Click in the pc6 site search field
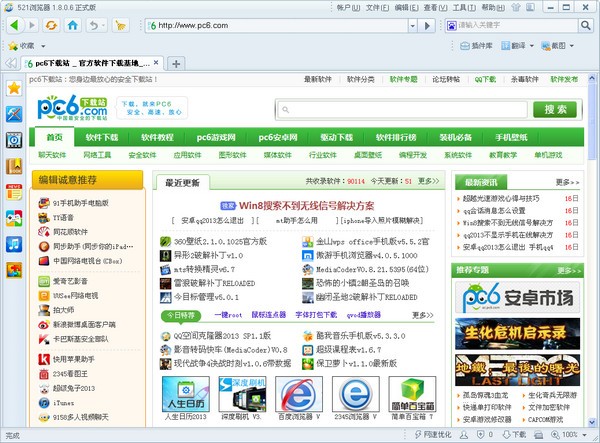The height and width of the screenshot is (443, 600). point(402,110)
